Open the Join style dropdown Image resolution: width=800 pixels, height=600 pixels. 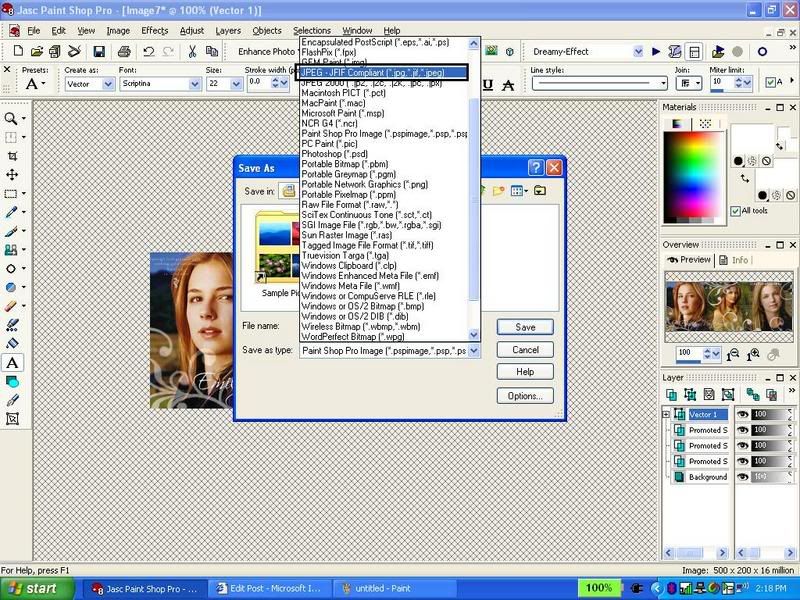[698, 84]
